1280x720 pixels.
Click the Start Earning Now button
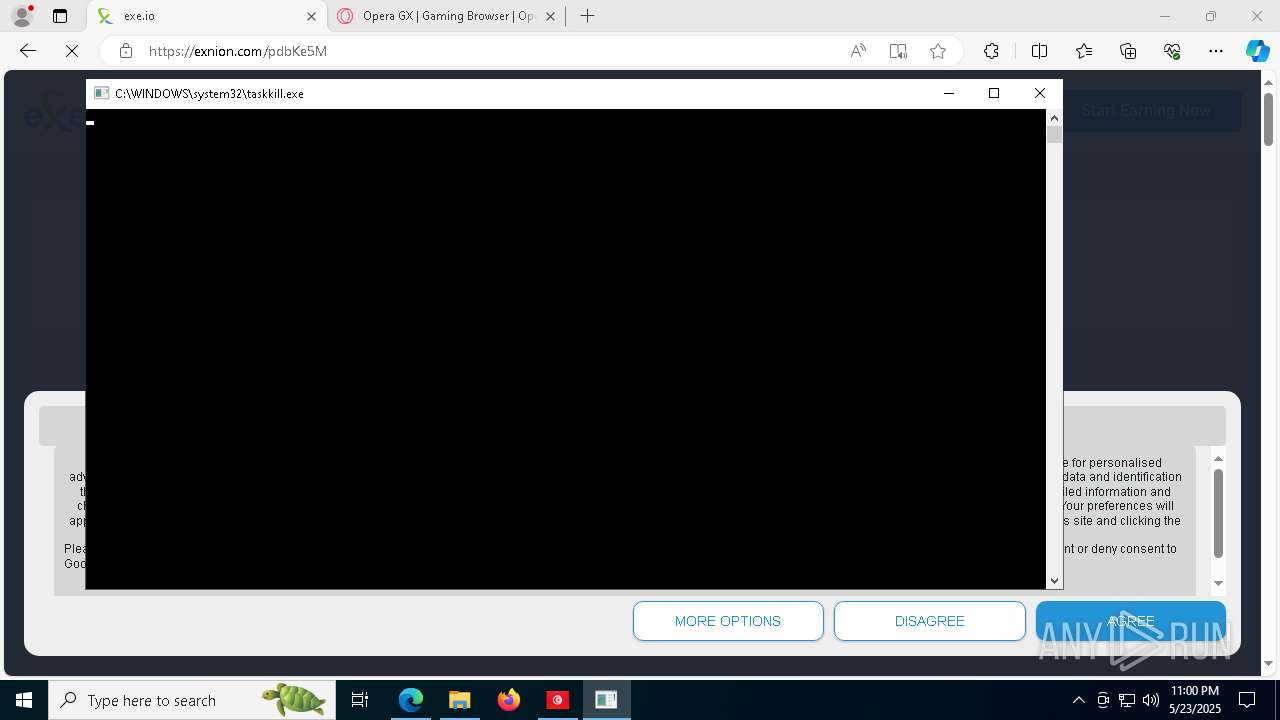[1146, 111]
